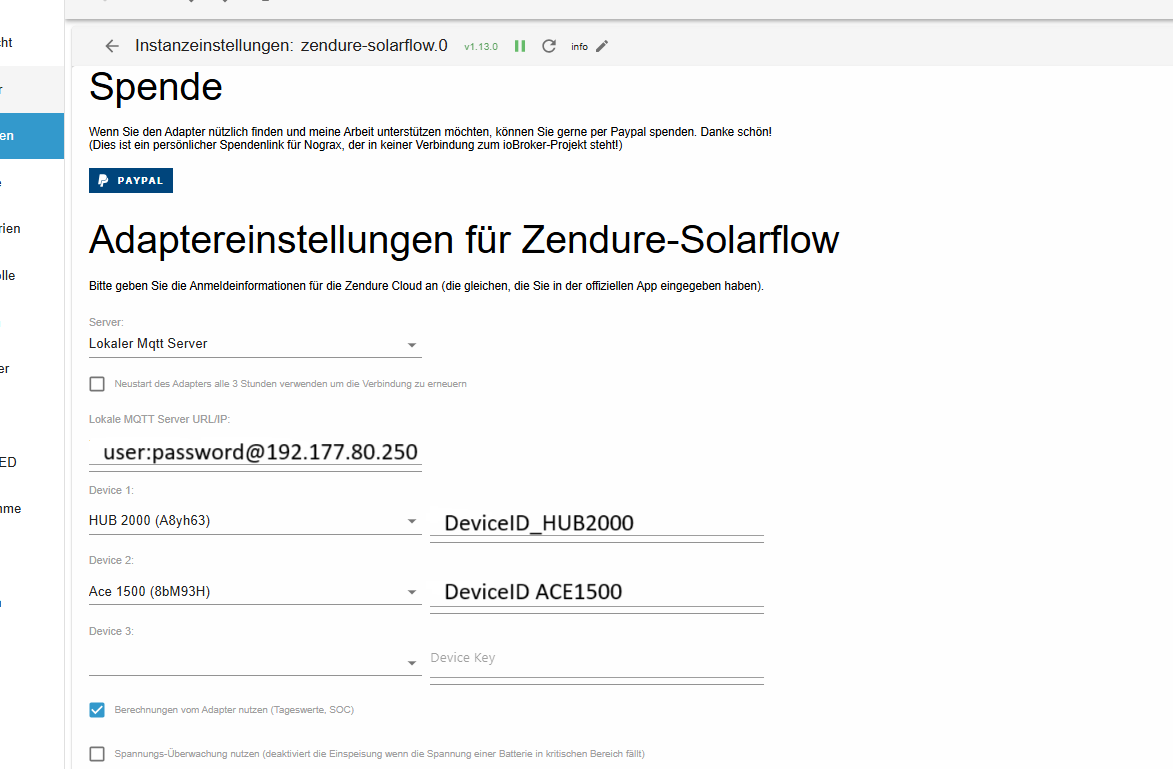
Task: Enable restart every 3 hours checkbox
Action: pyautogui.click(x=97, y=384)
